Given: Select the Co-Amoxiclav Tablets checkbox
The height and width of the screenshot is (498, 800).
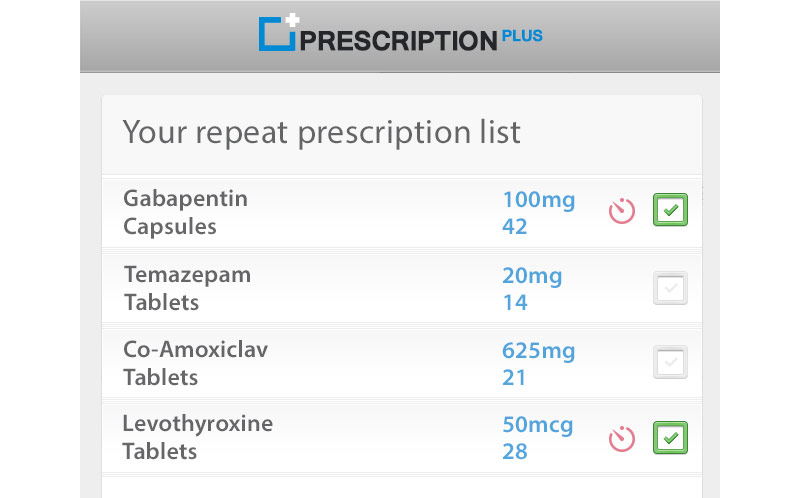Looking at the screenshot, I should (670, 362).
